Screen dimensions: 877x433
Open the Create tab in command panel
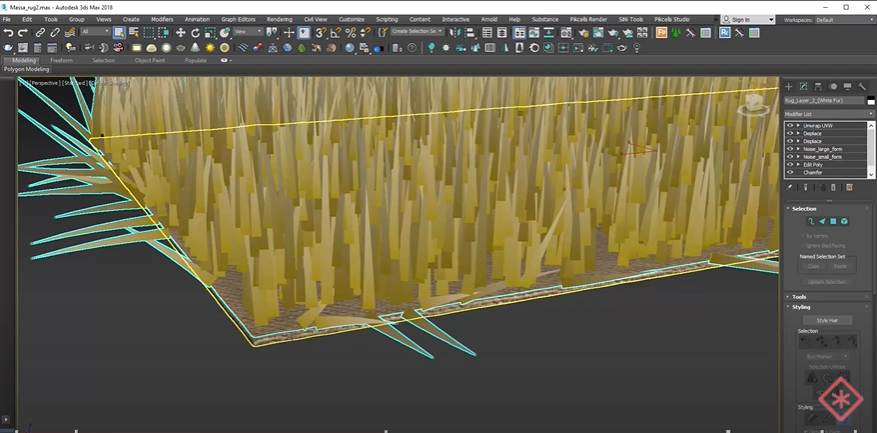pos(788,87)
